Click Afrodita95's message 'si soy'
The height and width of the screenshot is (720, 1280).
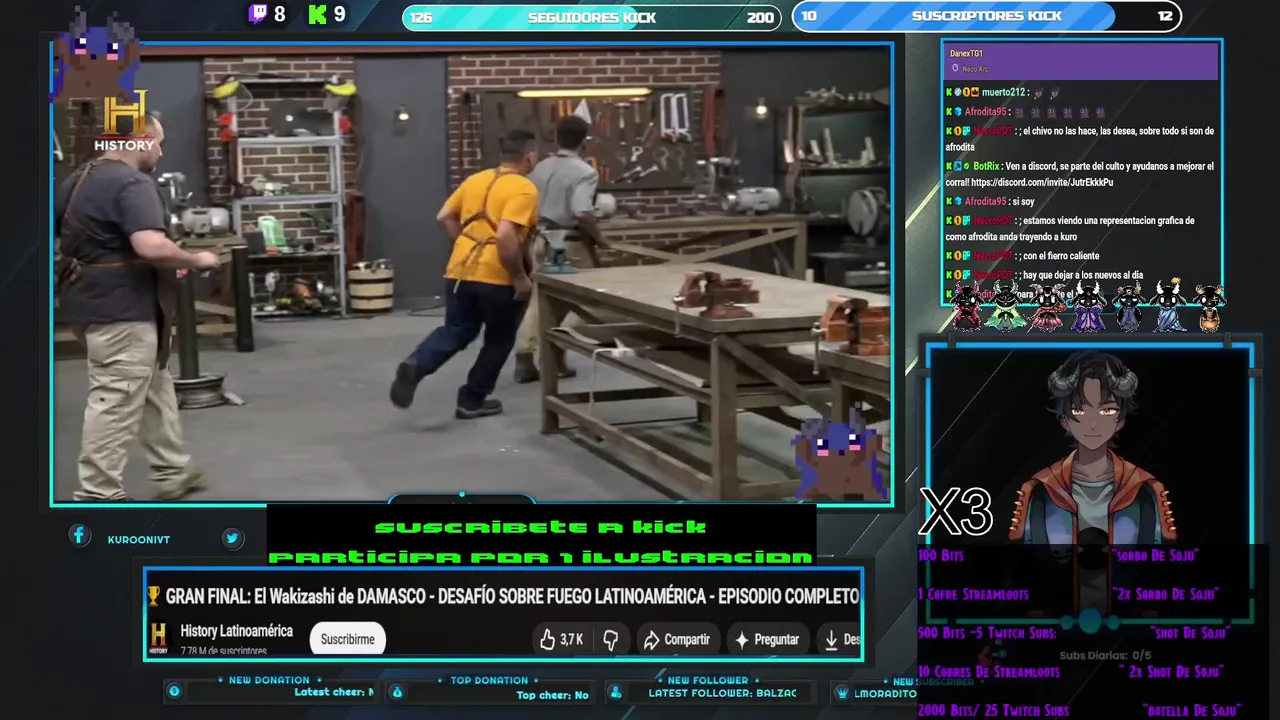tap(1023, 202)
